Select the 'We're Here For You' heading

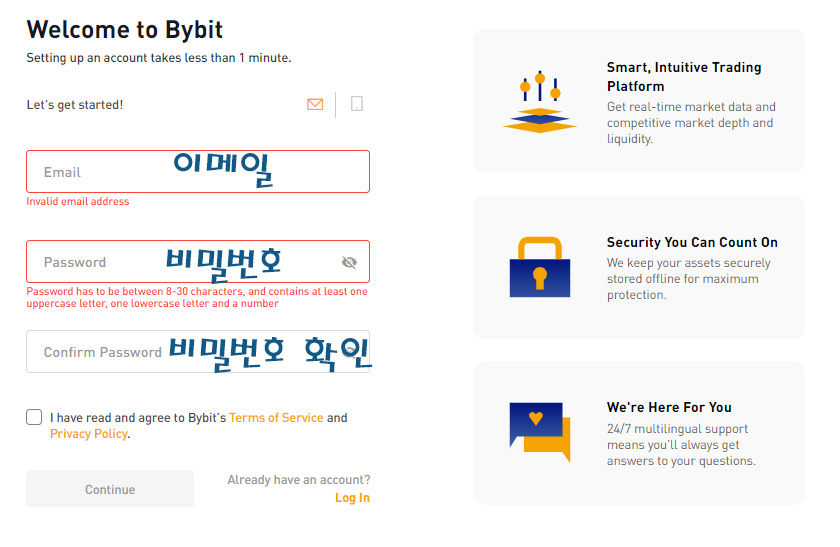point(669,407)
